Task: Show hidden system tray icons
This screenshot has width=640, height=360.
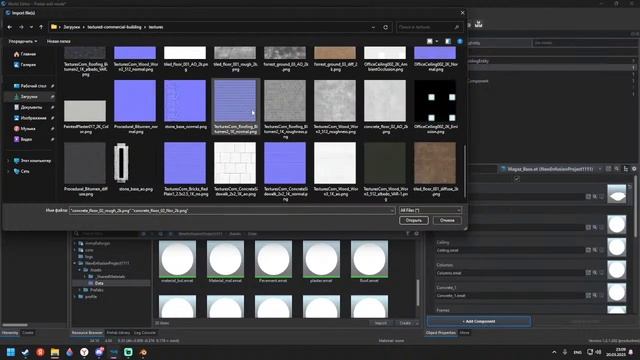Action: [x=554, y=352]
